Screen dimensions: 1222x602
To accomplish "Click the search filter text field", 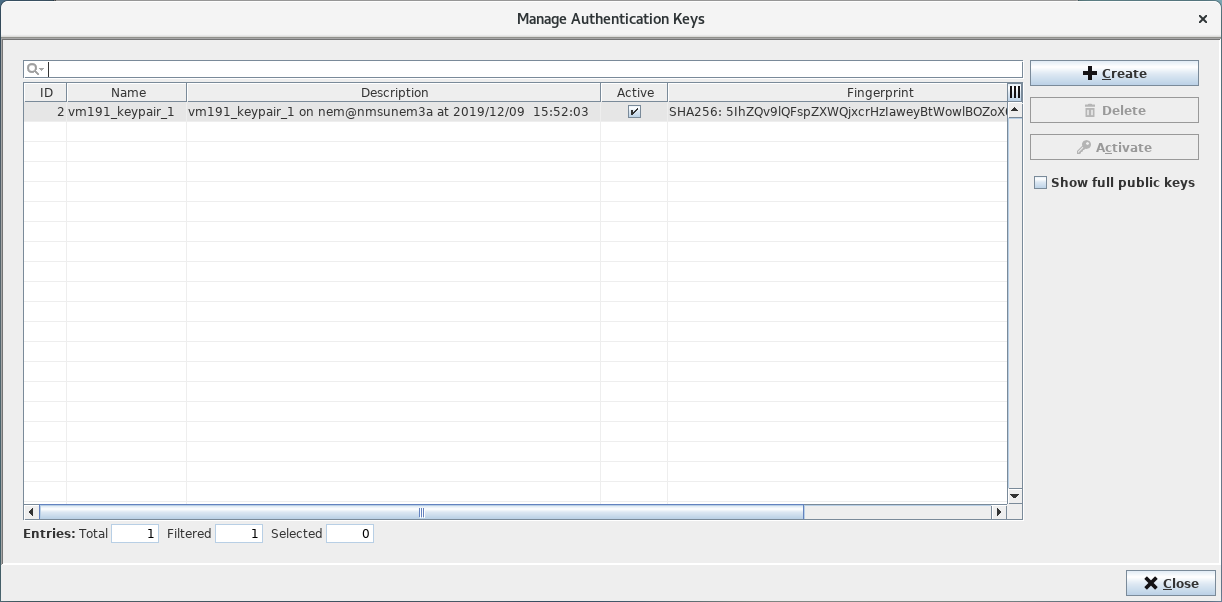I will [x=534, y=69].
